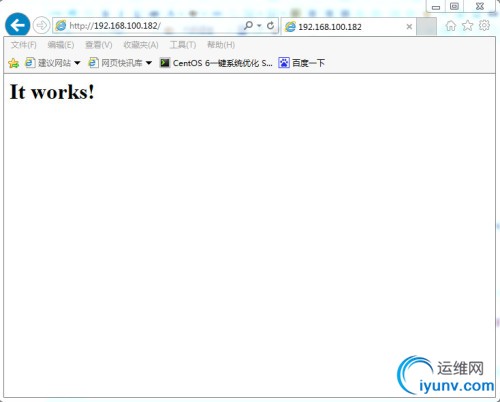Open the 收藏夹(A) menu

click(141, 45)
